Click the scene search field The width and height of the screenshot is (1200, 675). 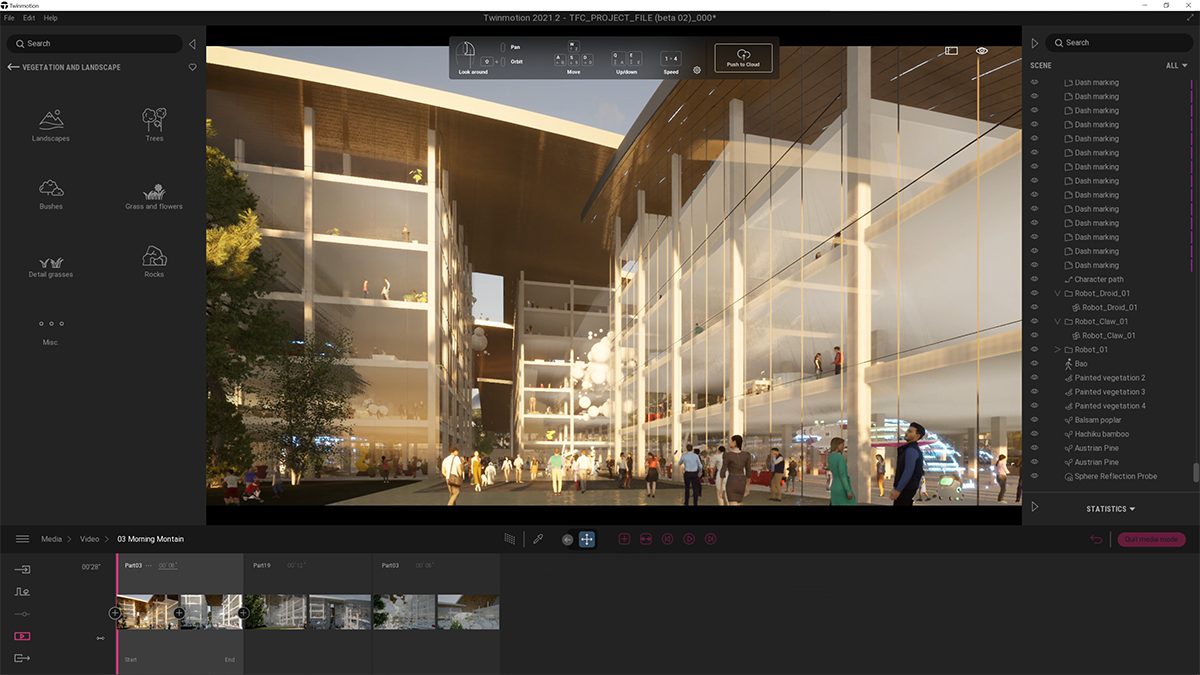click(1118, 43)
